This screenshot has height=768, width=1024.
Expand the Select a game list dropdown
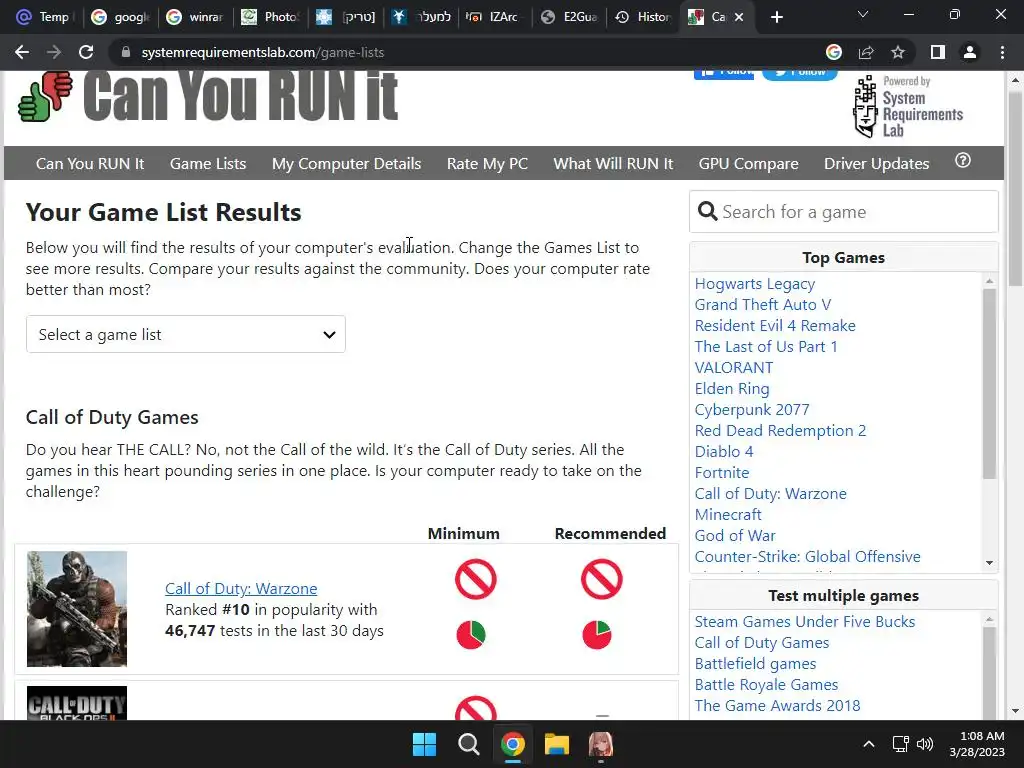tap(185, 334)
